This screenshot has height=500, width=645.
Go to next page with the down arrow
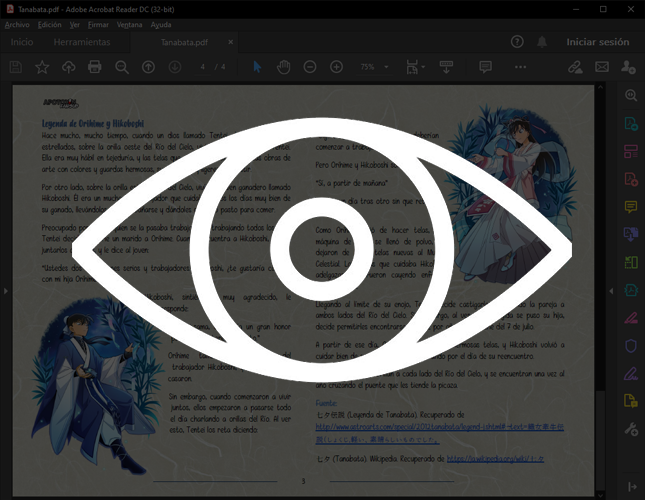pos(175,67)
